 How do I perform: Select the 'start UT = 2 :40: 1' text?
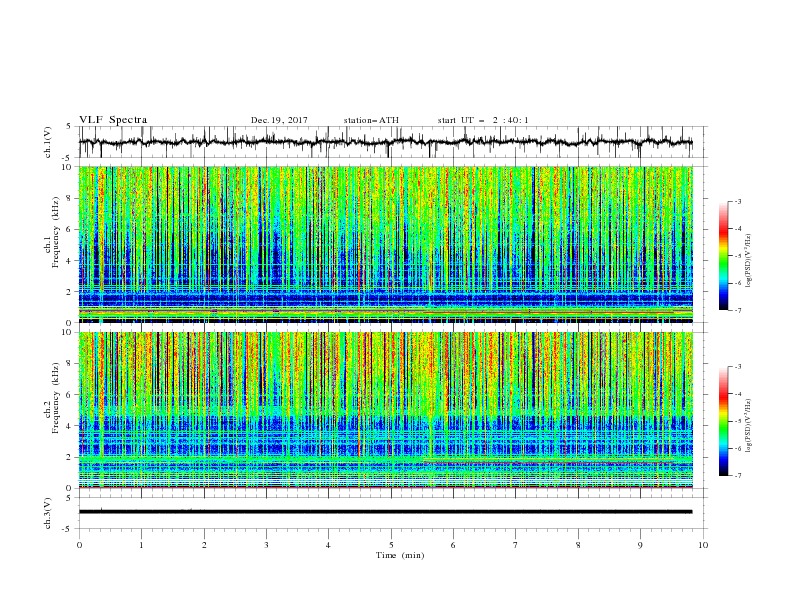[483, 120]
